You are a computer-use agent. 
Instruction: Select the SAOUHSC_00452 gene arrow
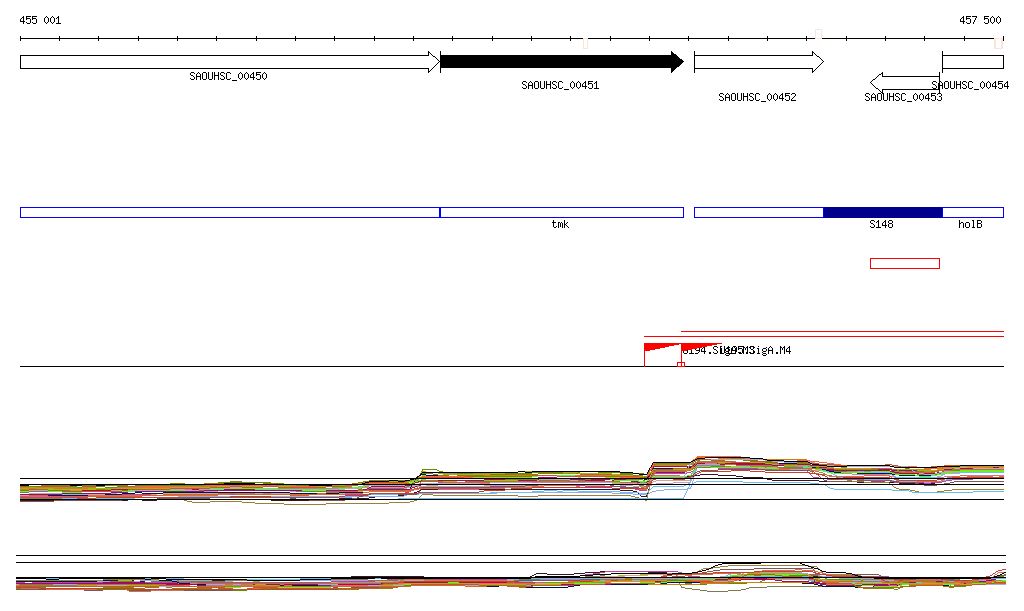[757, 62]
